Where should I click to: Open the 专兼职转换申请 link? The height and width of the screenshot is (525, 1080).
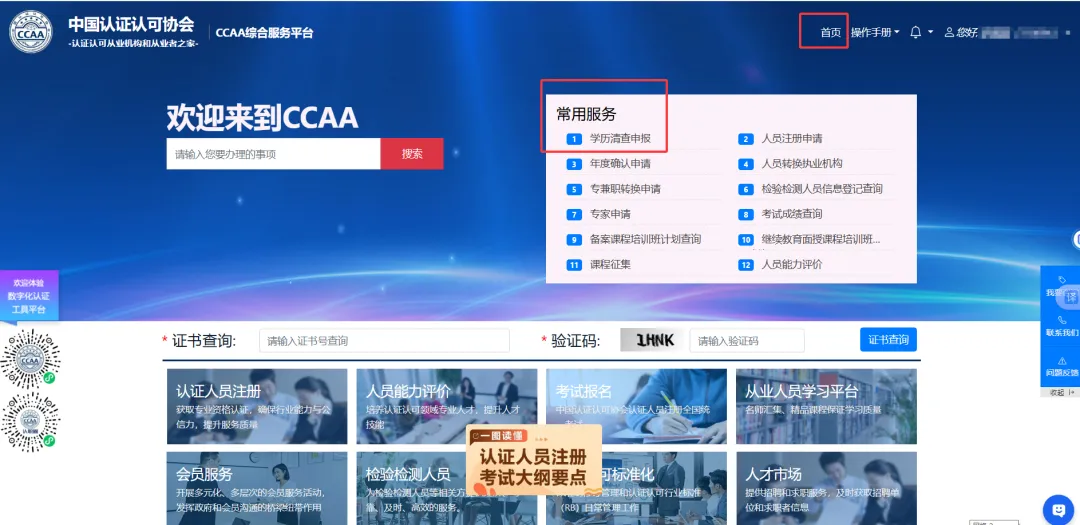[625, 189]
